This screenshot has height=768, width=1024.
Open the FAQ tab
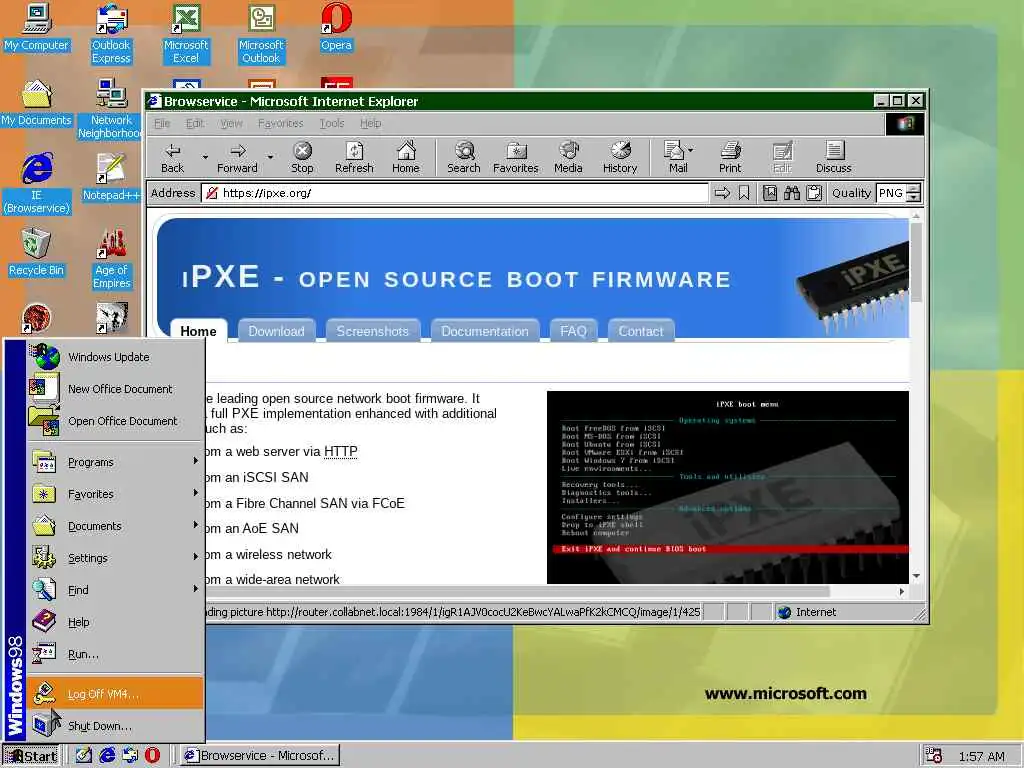[x=573, y=330]
